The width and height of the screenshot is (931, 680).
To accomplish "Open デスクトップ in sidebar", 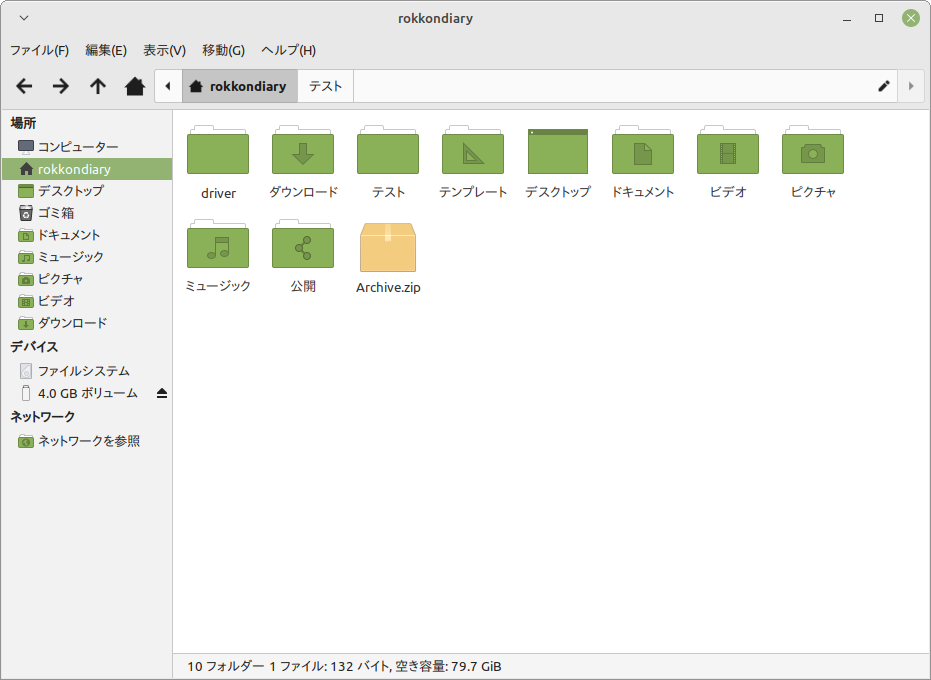I will 87,191.
